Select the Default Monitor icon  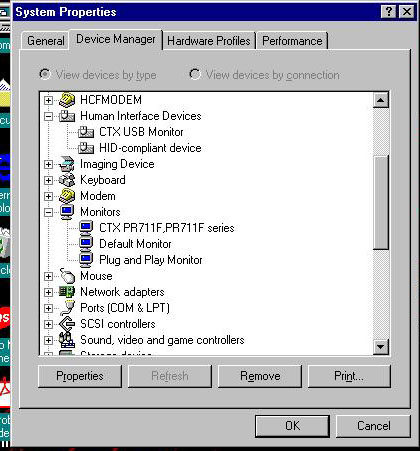point(86,244)
